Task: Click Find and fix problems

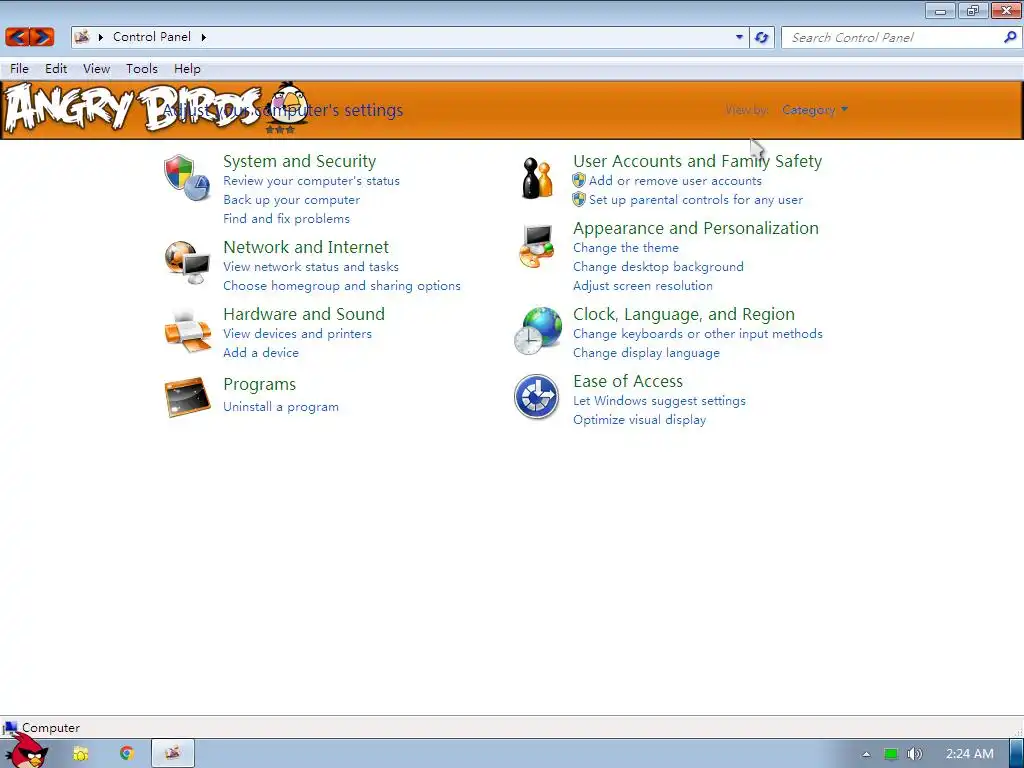Action: [287, 219]
